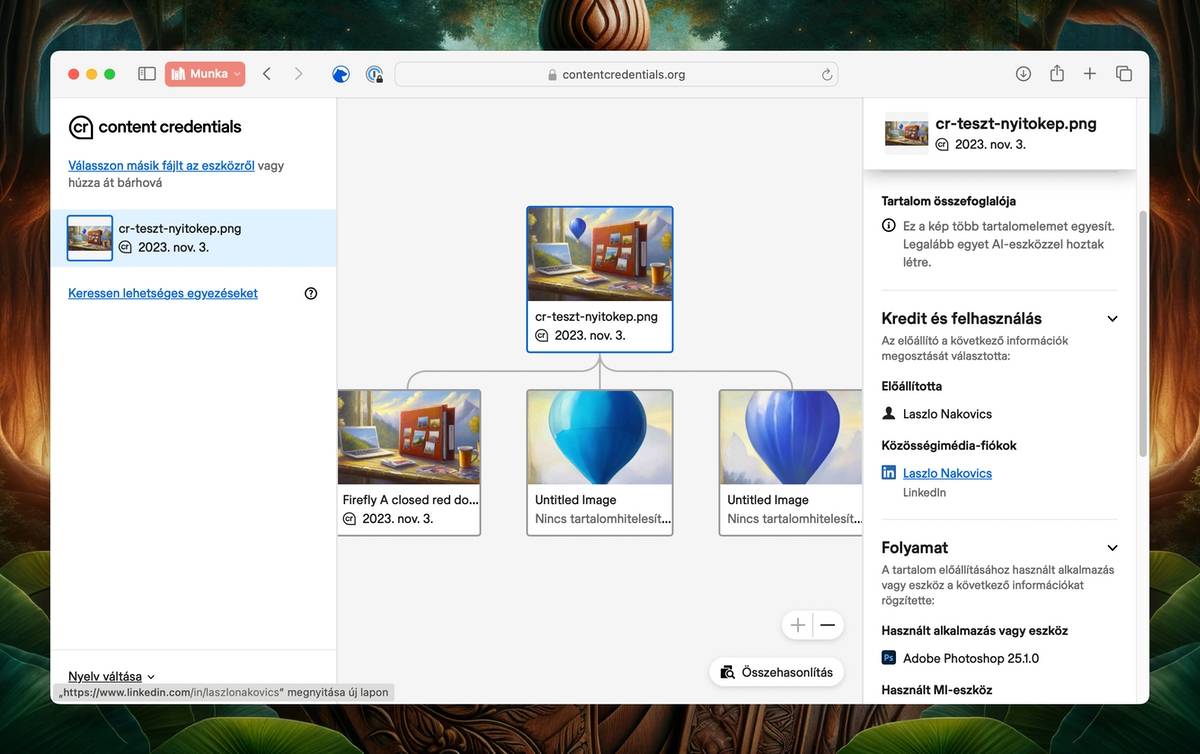Select the root cr-teszt-nyitokep.png tree node
The height and width of the screenshot is (754, 1200).
click(600, 279)
